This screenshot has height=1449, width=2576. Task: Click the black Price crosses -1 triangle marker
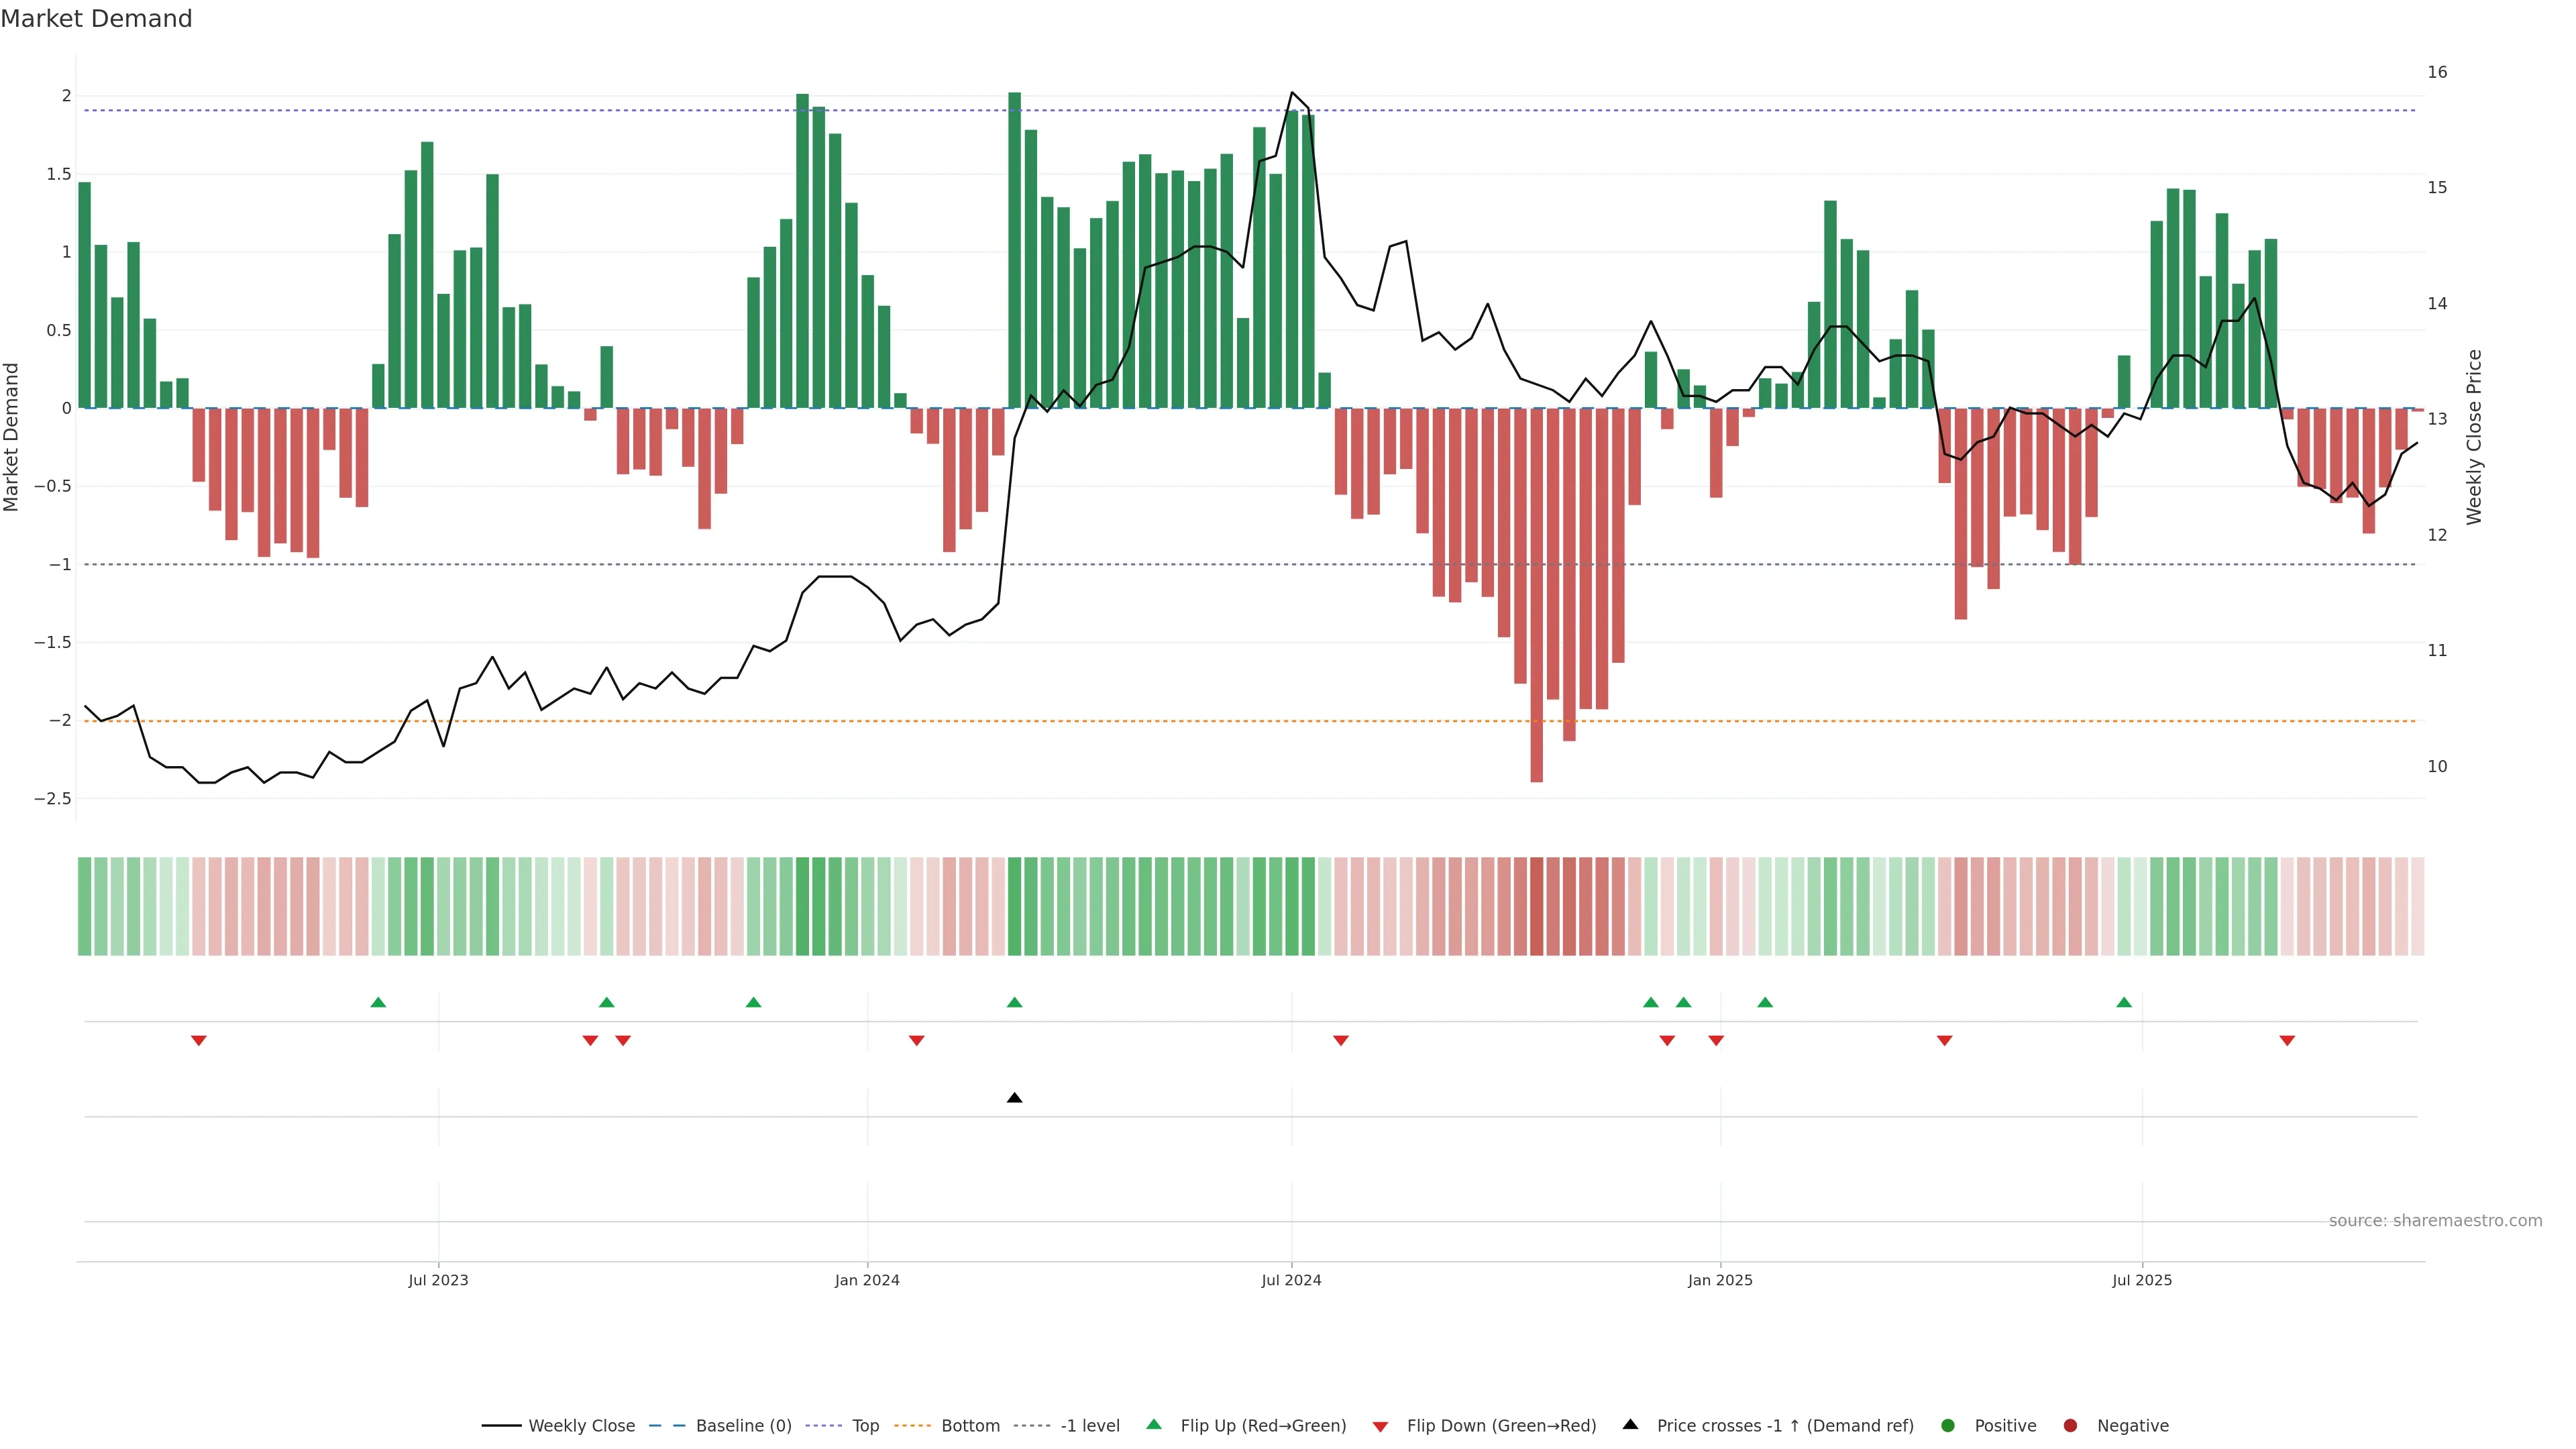click(1014, 1098)
